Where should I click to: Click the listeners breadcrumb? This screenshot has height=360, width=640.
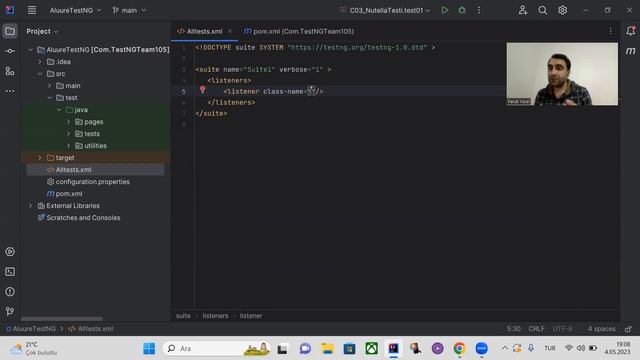tap(215, 316)
